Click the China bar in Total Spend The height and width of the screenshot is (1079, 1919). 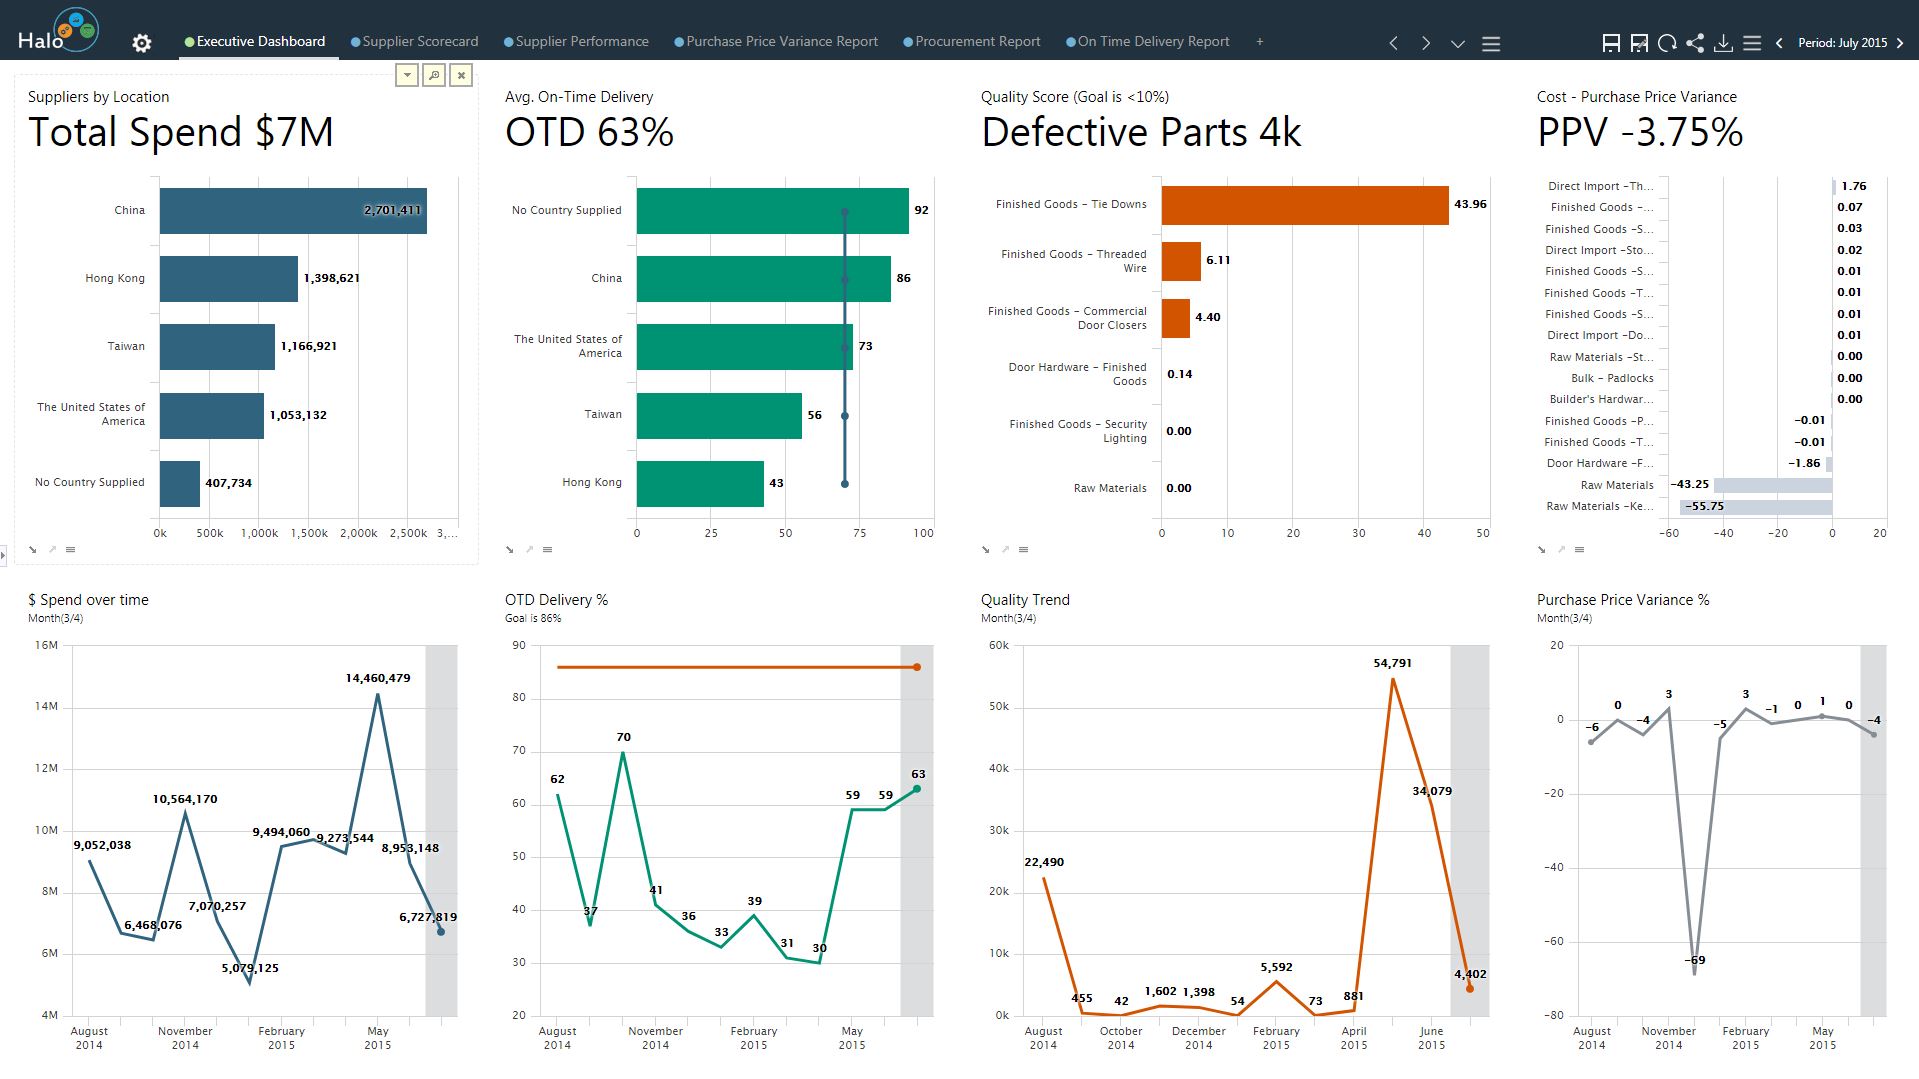click(x=293, y=210)
